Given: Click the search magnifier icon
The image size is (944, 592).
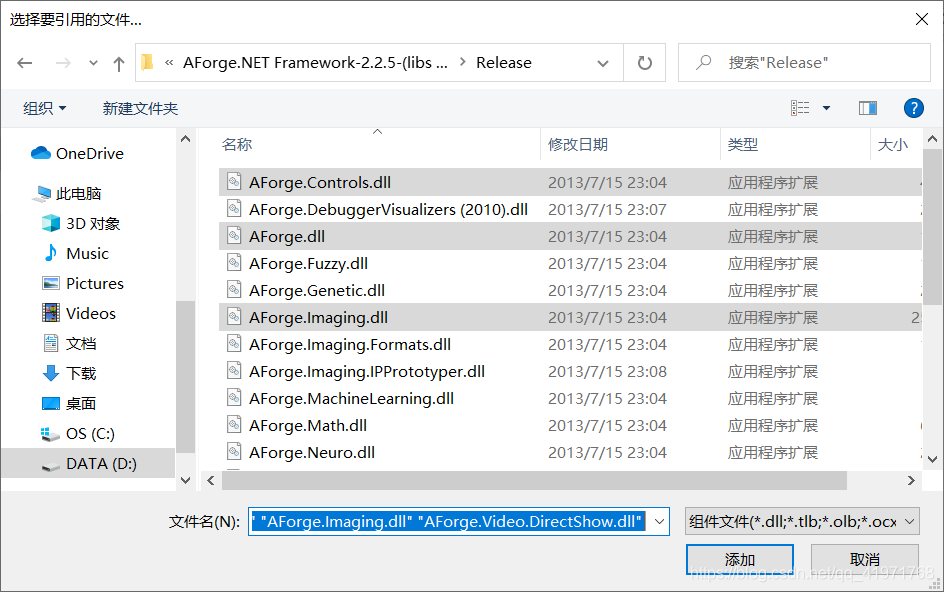Looking at the screenshot, I should 703,62.
